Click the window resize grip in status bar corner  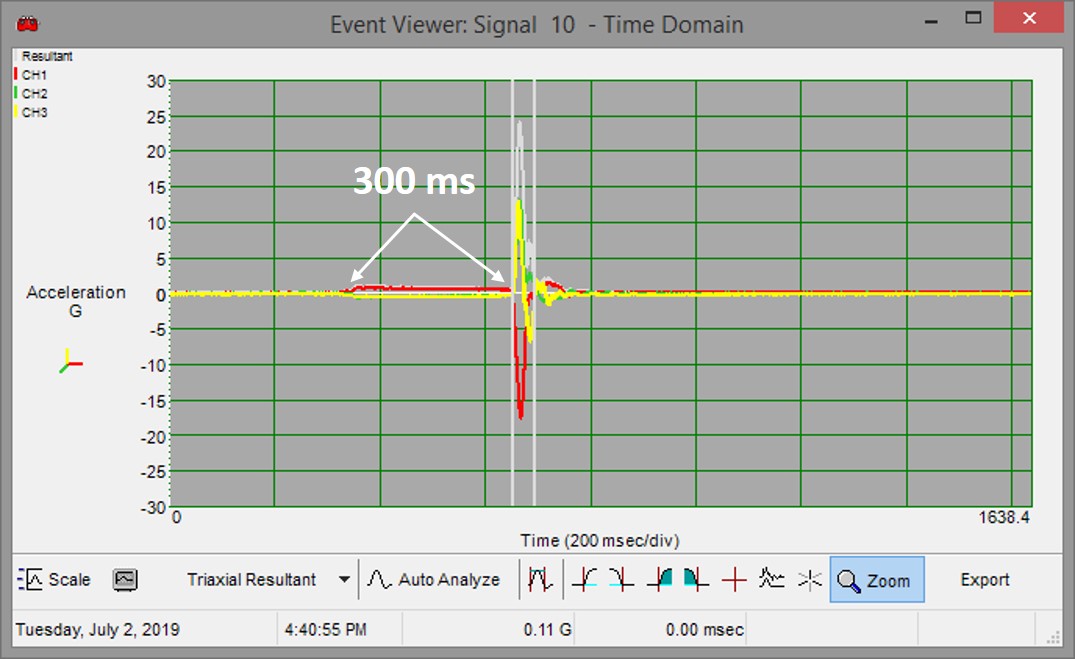coord(1054,638)
